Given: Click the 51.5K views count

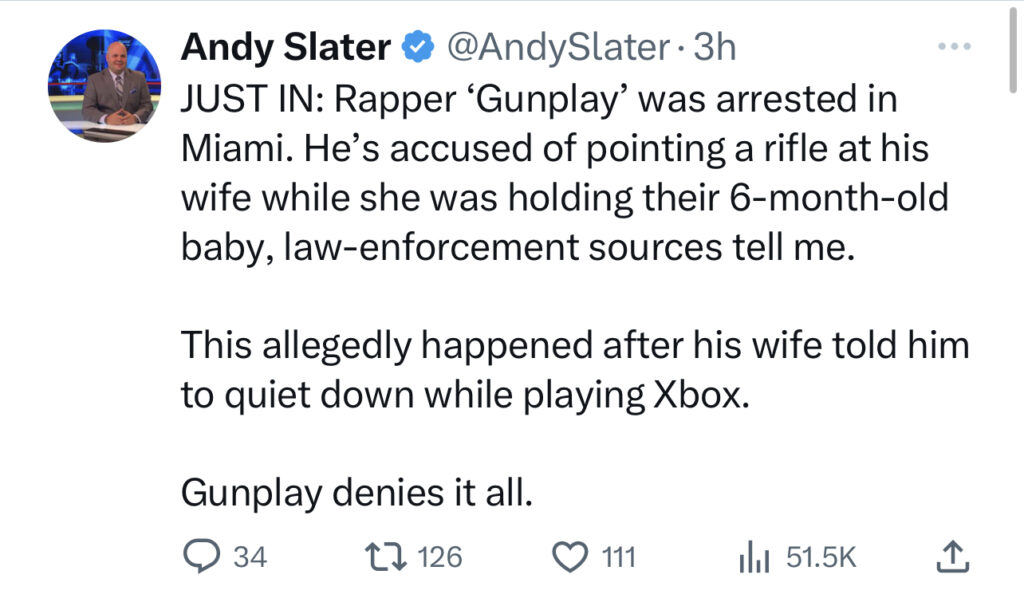Looking at the screenshot, I should 821,558.
